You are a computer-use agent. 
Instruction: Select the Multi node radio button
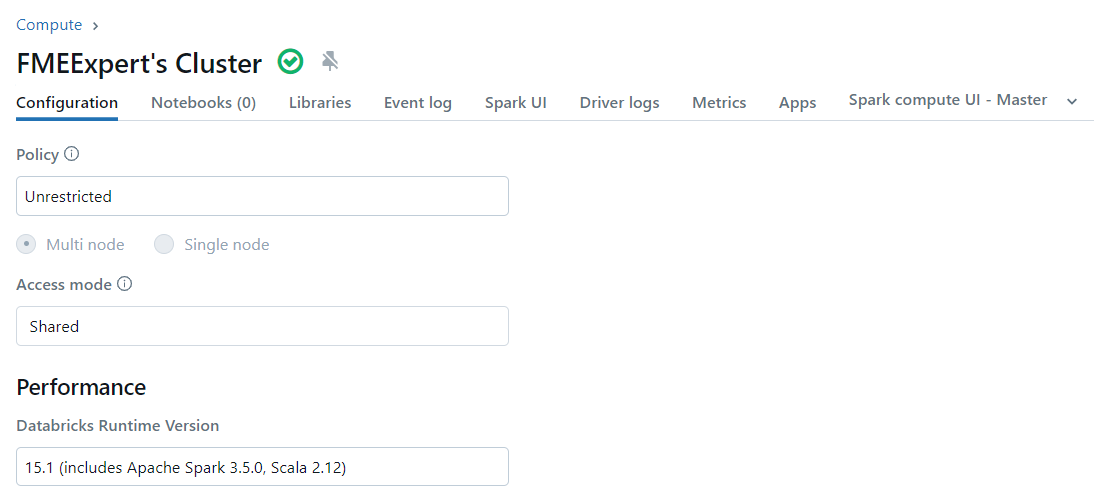point(27,245)
